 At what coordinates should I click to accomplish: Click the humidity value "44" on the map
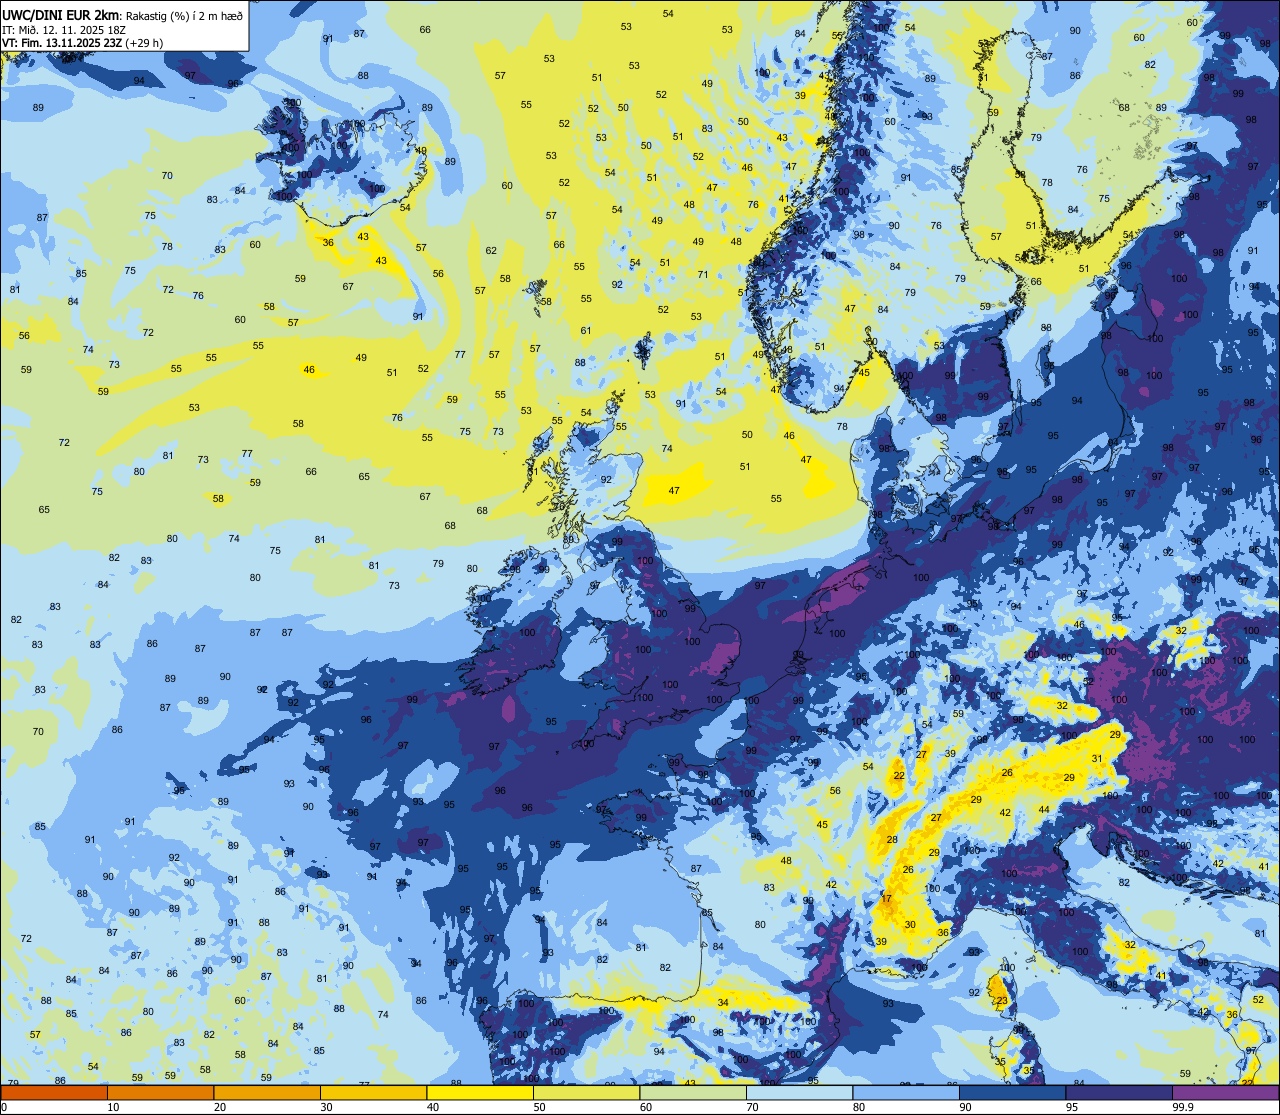[x=1044, y=810]
